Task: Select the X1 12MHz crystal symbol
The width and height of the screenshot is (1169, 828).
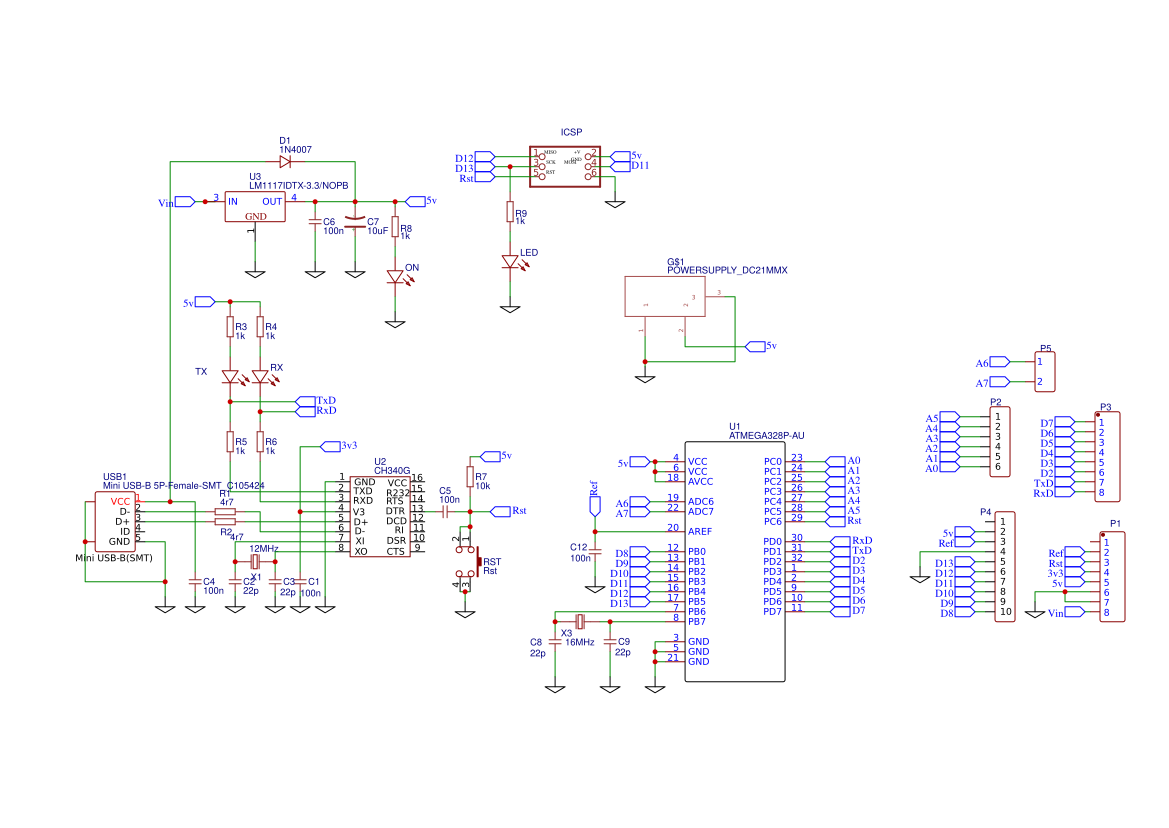Action: [x=255, y=561]
